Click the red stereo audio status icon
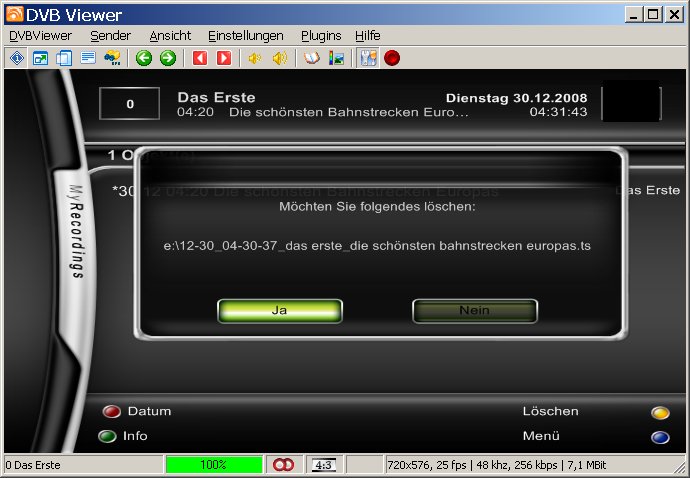Viewport: 690px width, 478px height. coord(283,465)
